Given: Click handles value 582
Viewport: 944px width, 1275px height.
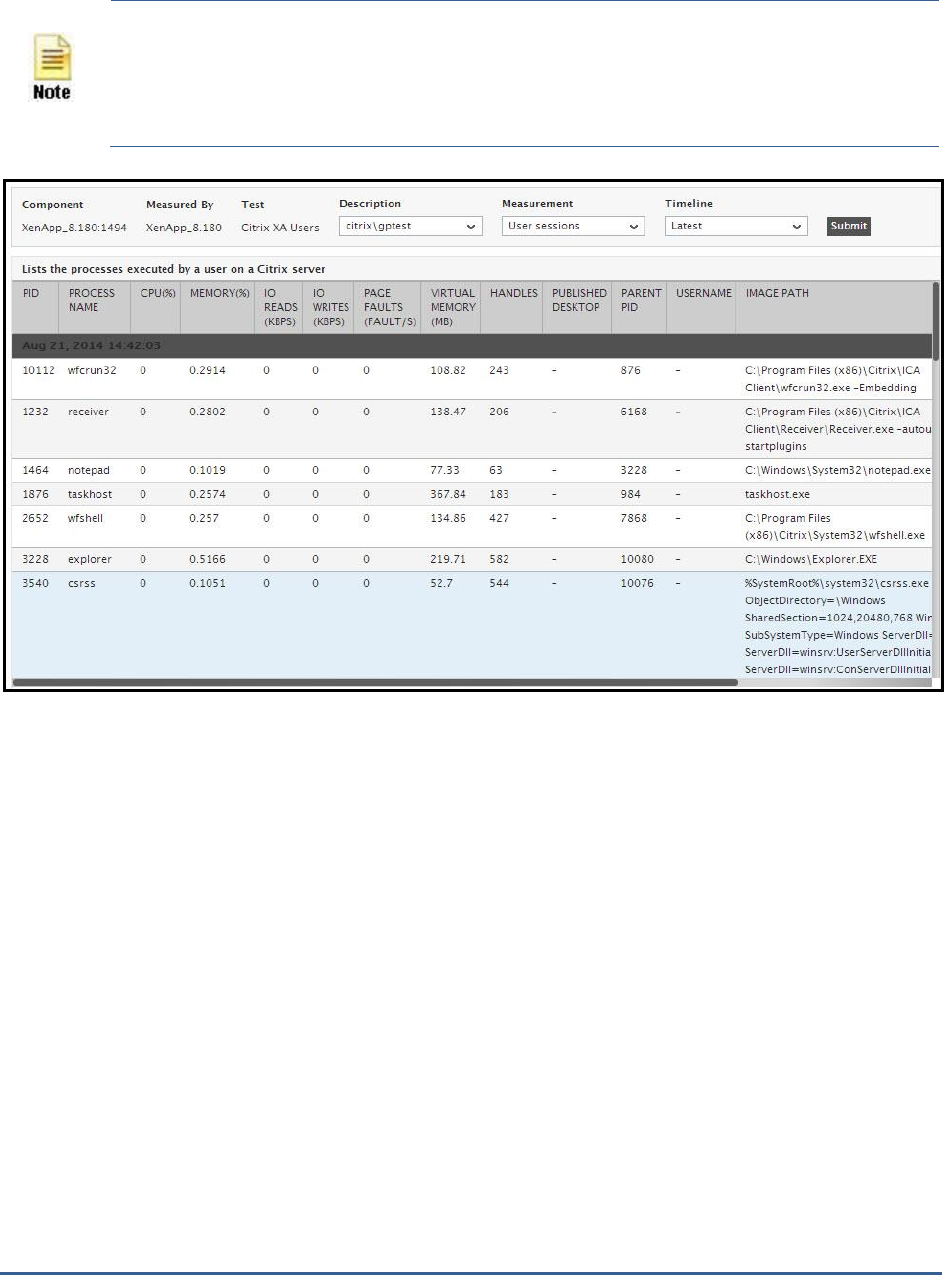Looking at the screenshot, I should [x=499, y=559].
